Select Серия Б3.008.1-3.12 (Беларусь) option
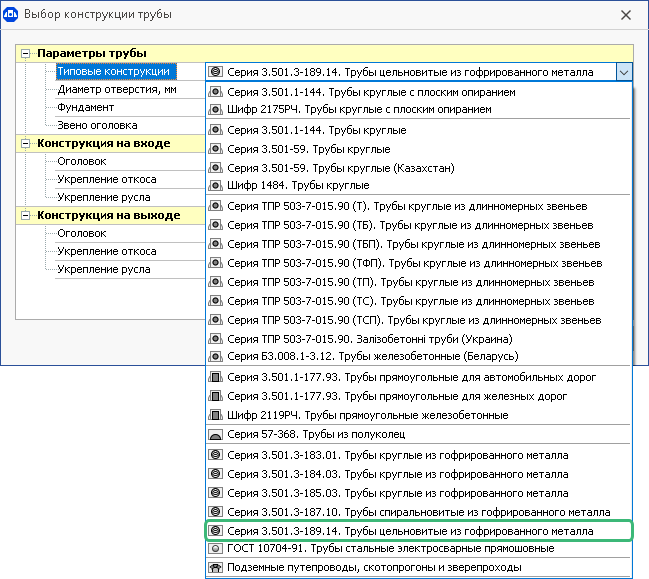 click(x=419, y=356)
